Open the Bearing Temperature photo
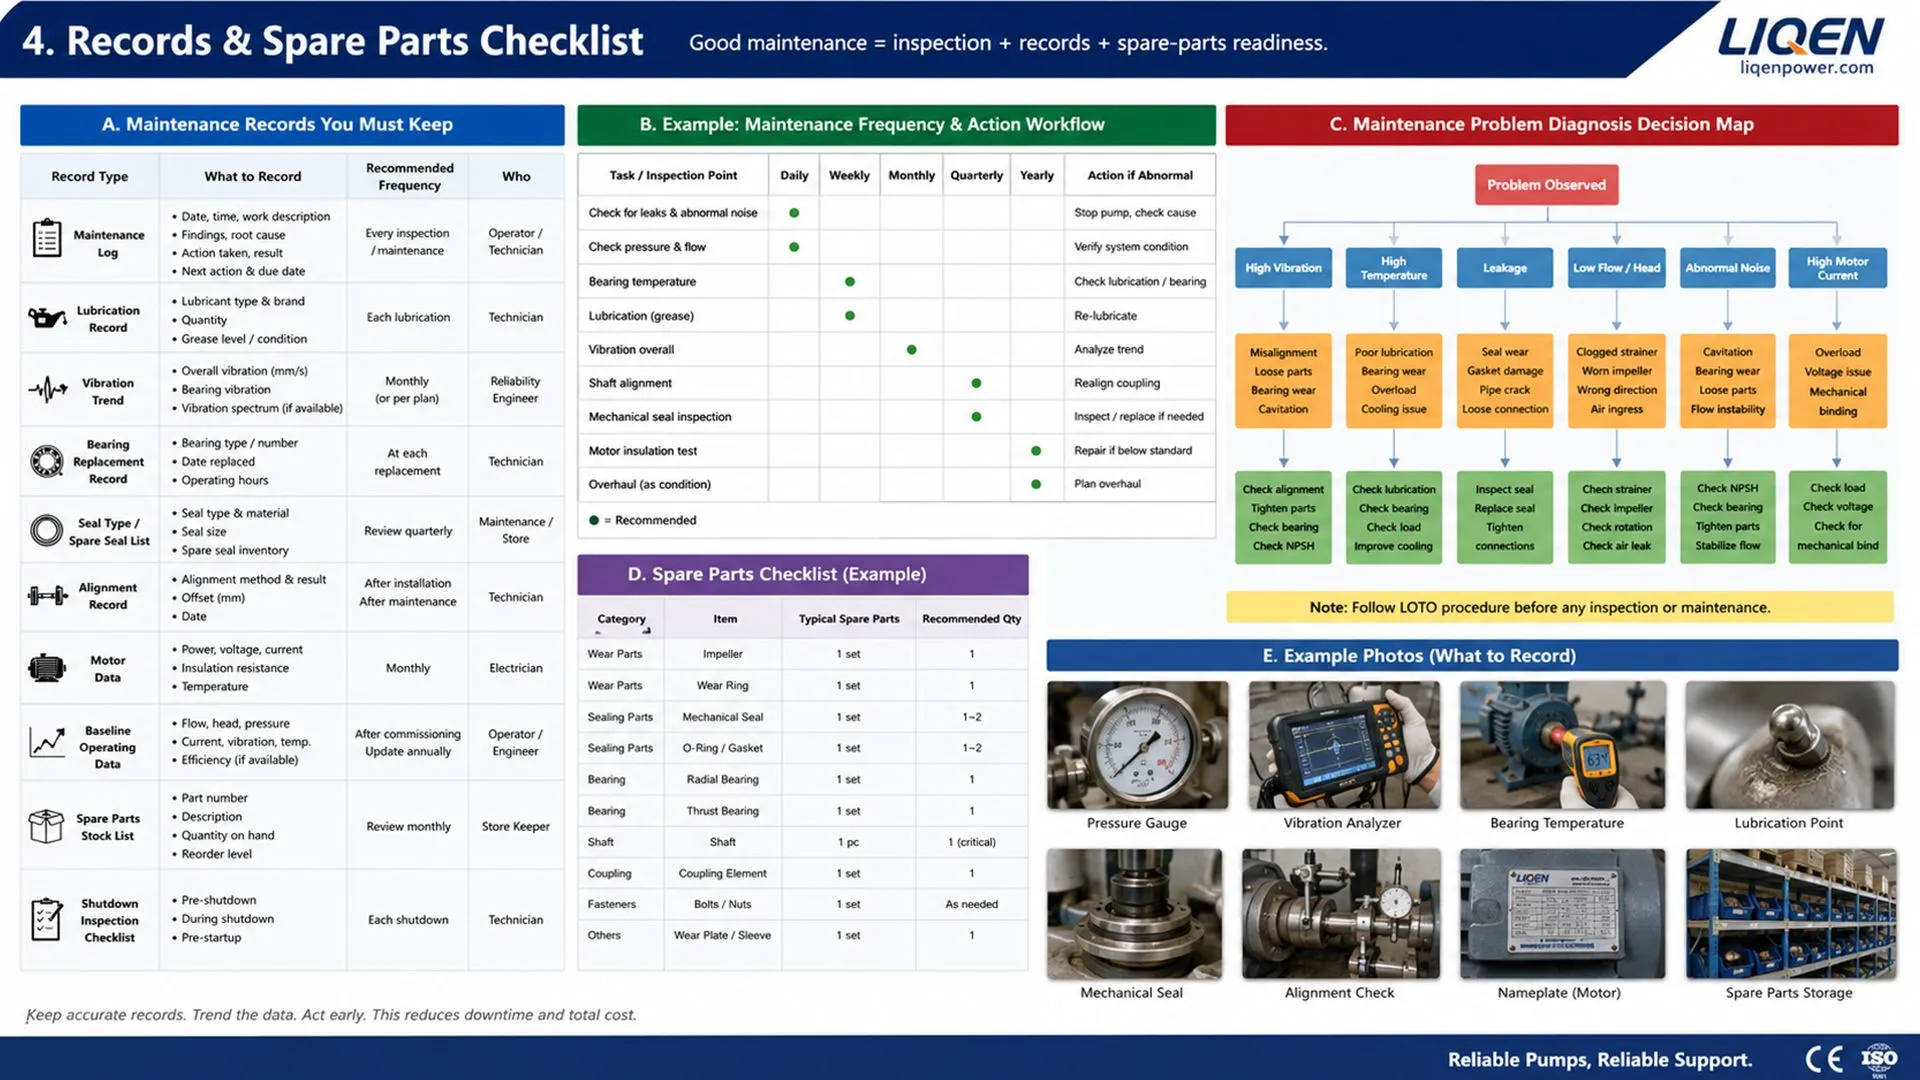The width and height of the screenshot is (1920, 1080). (1562, 745)
